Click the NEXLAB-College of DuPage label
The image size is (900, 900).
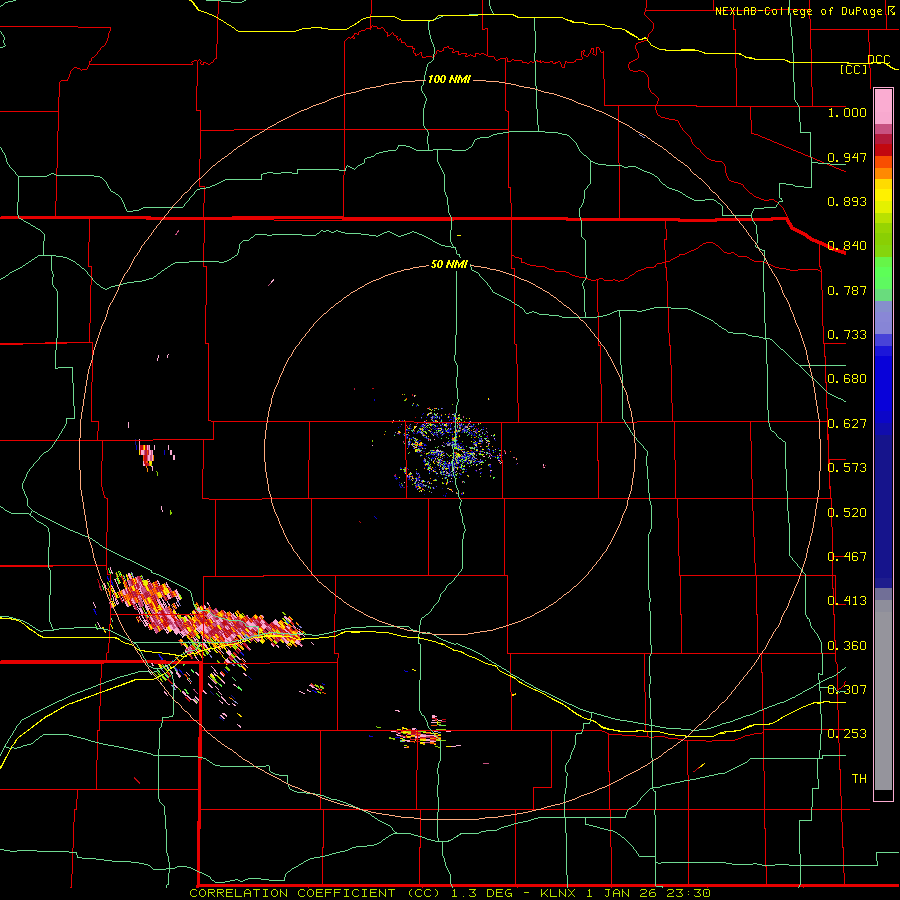coord(799,11)
